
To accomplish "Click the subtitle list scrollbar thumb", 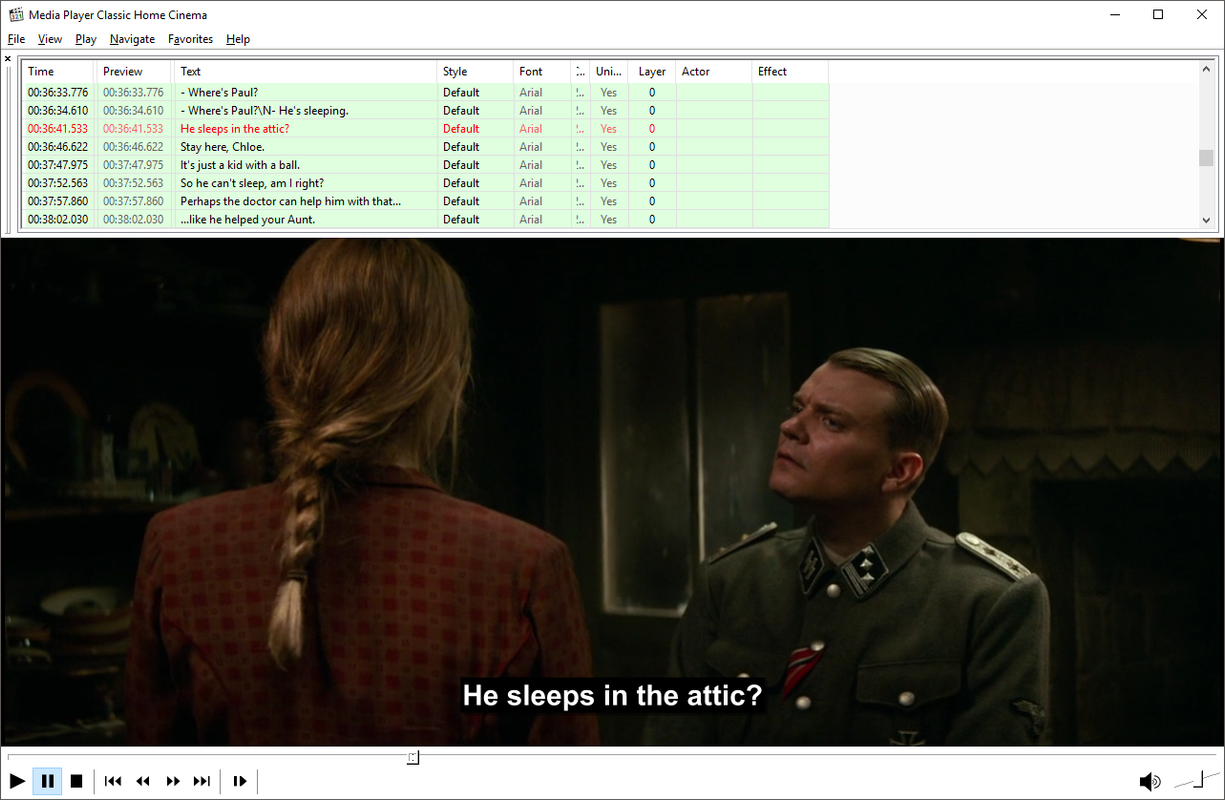I will [1206, 157].
